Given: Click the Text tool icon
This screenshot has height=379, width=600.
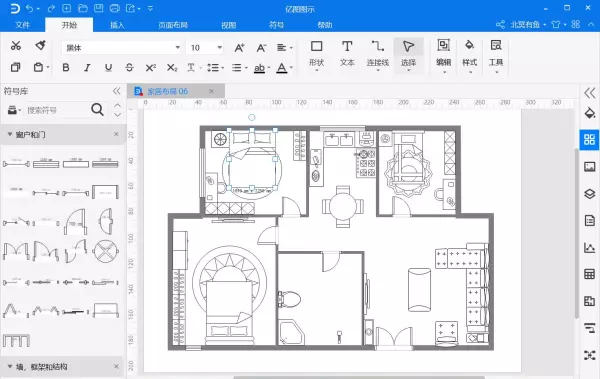Looking at the screenshot, I should pyautogui.click(x=347, y=53).
